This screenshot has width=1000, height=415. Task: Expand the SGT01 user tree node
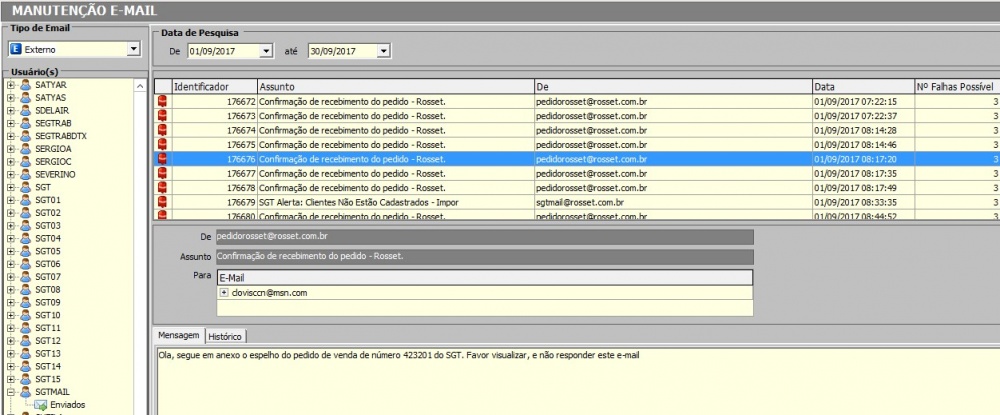click(x=11, y=200)
